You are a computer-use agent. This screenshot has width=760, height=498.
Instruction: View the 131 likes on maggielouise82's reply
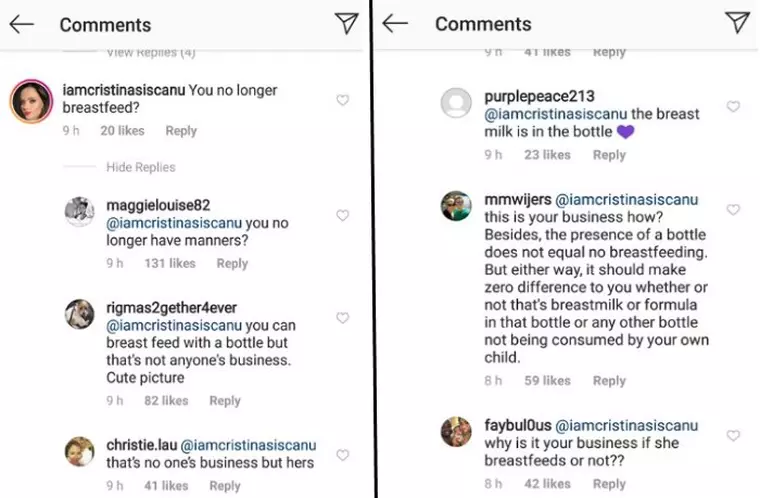[x=169, y=263]
